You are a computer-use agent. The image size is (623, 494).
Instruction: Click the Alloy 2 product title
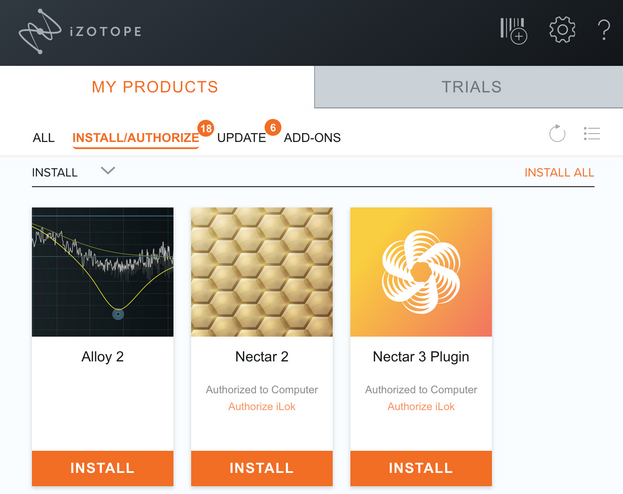tap(103, 357)
